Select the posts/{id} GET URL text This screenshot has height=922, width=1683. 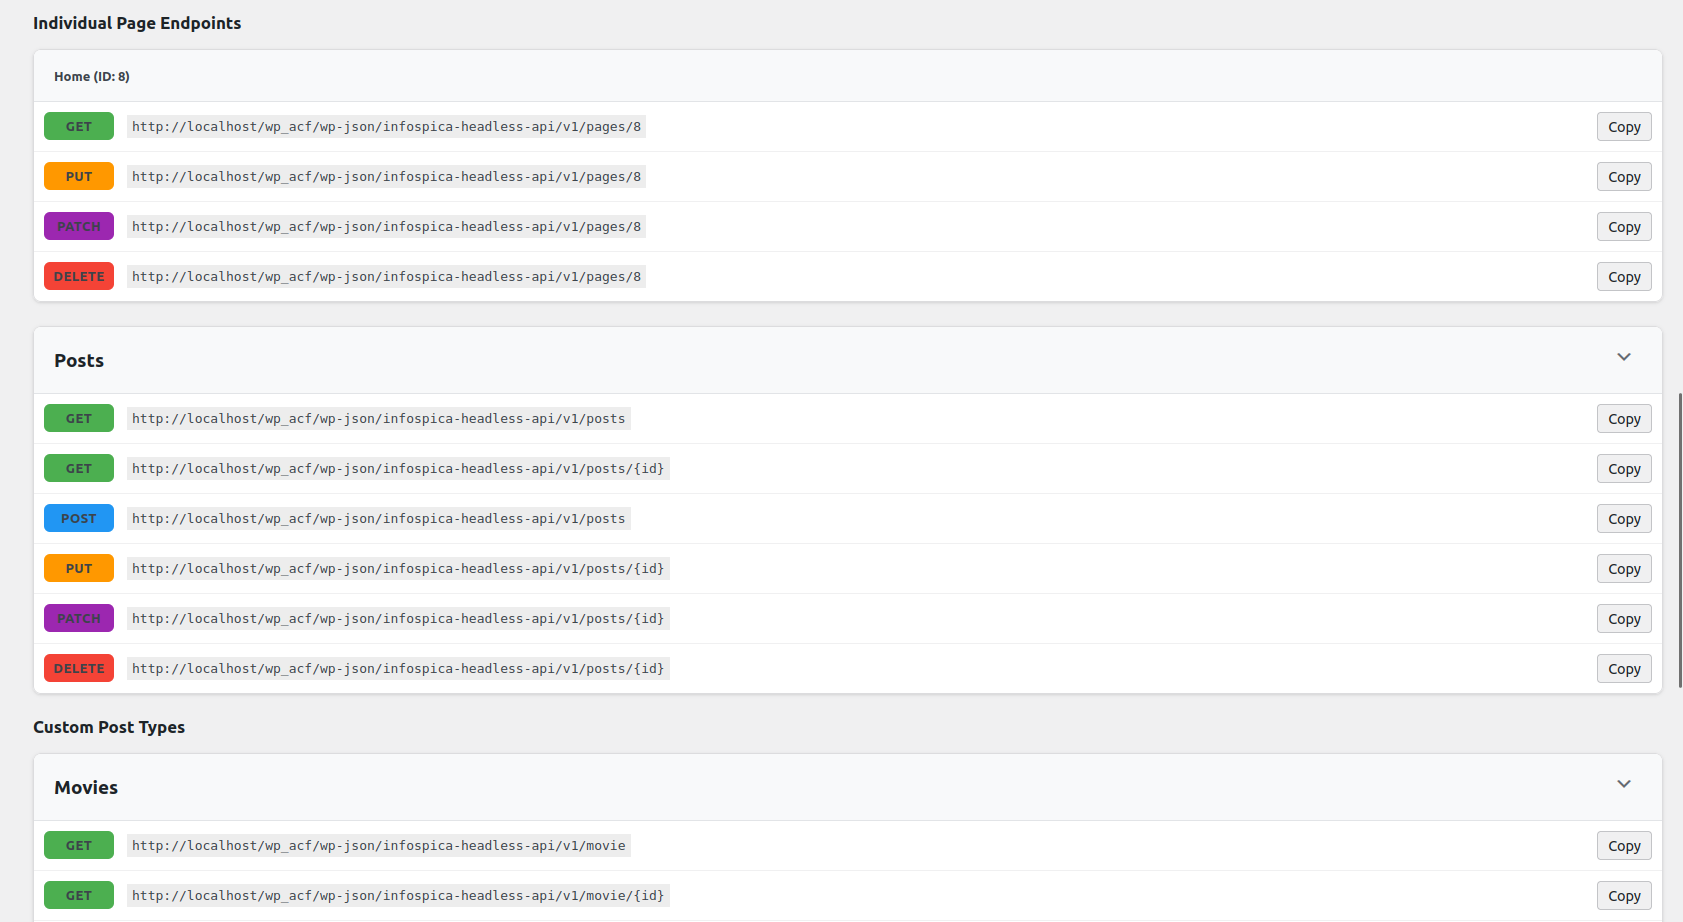[x=398, y=468]
